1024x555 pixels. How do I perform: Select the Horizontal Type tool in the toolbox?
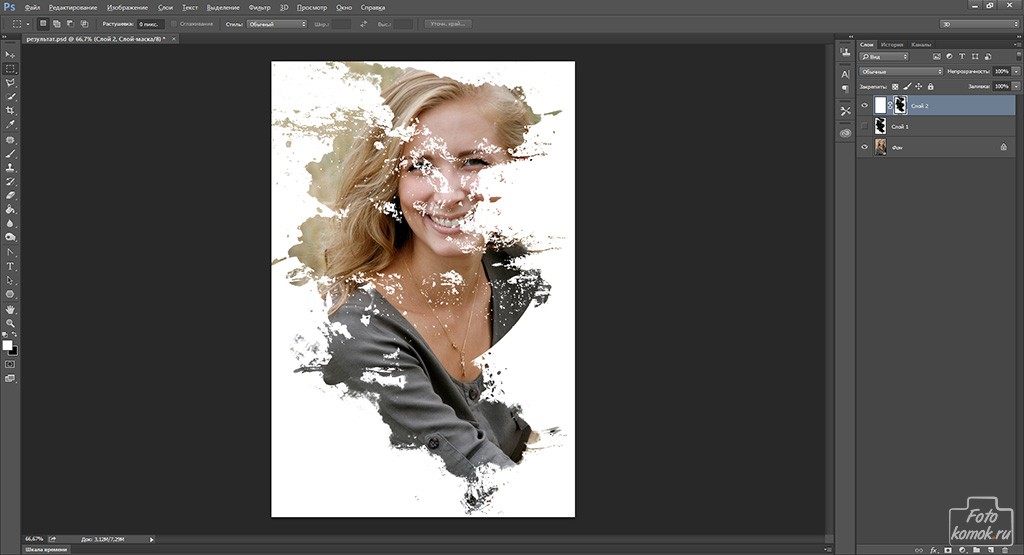10,266
